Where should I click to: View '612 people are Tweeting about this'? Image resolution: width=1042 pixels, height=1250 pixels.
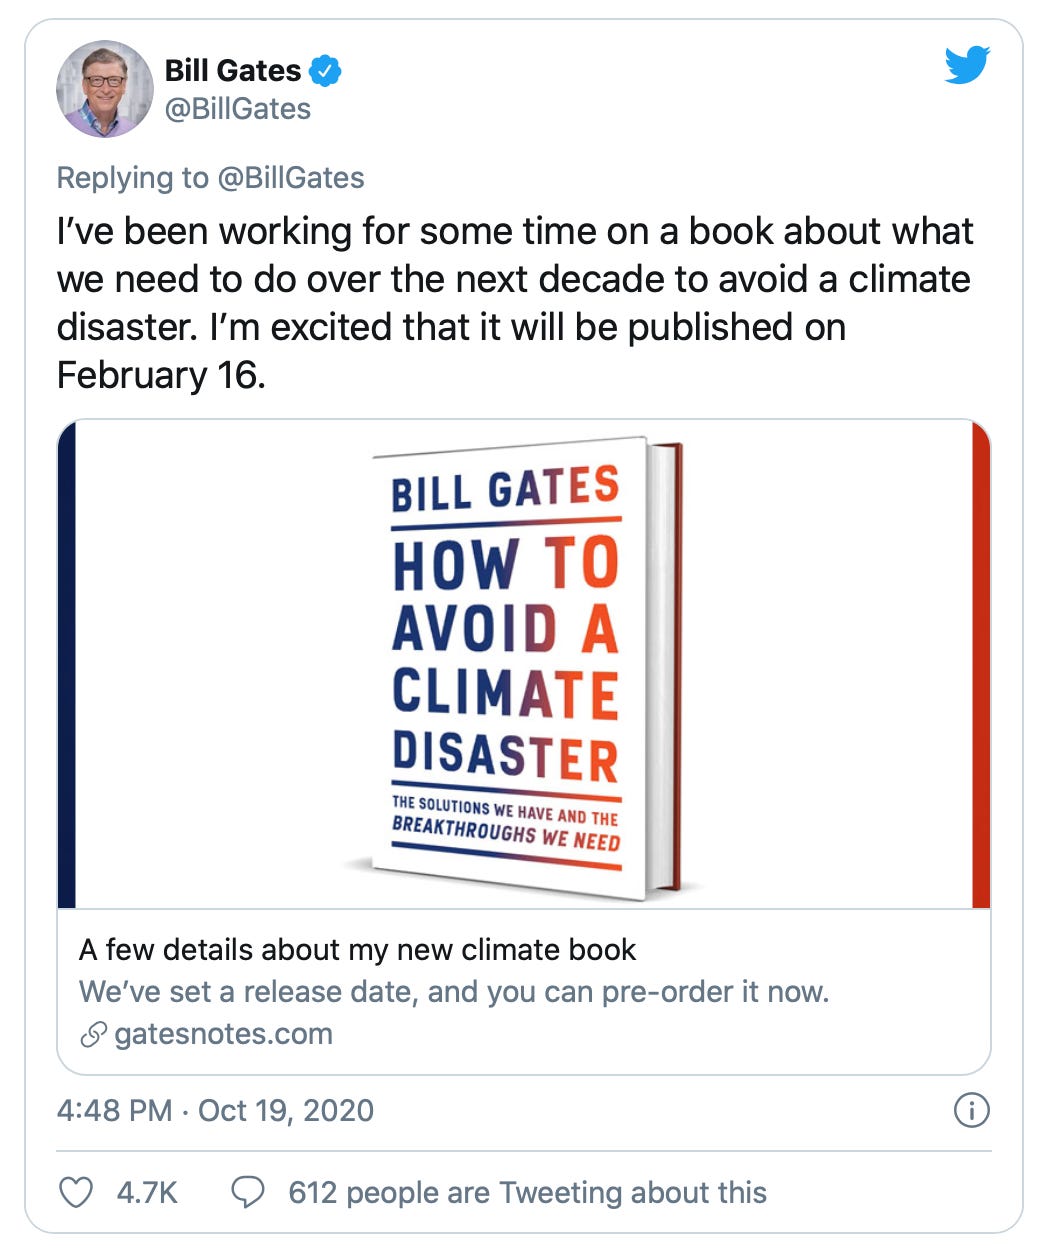tap(527, 1192)
